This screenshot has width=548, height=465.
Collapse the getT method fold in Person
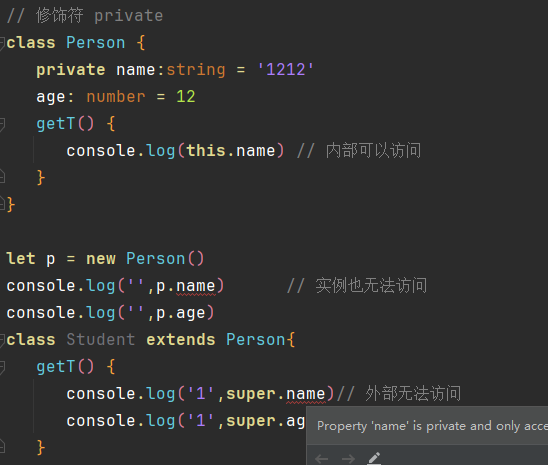tap(2, 124)
